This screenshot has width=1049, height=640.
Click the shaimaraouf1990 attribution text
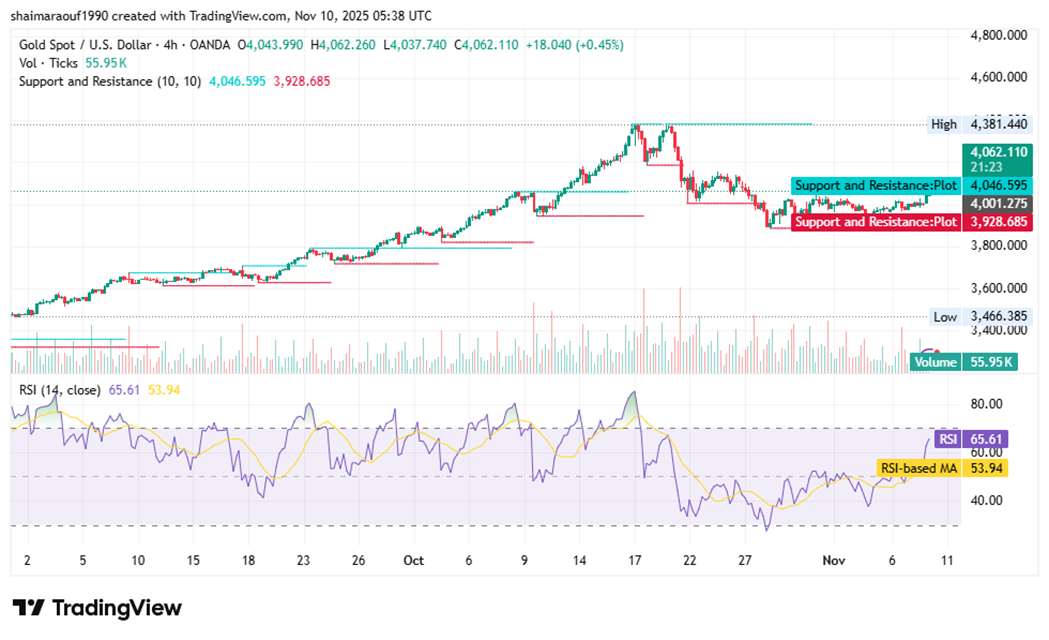pyautogui.click(x=58, y=16)
